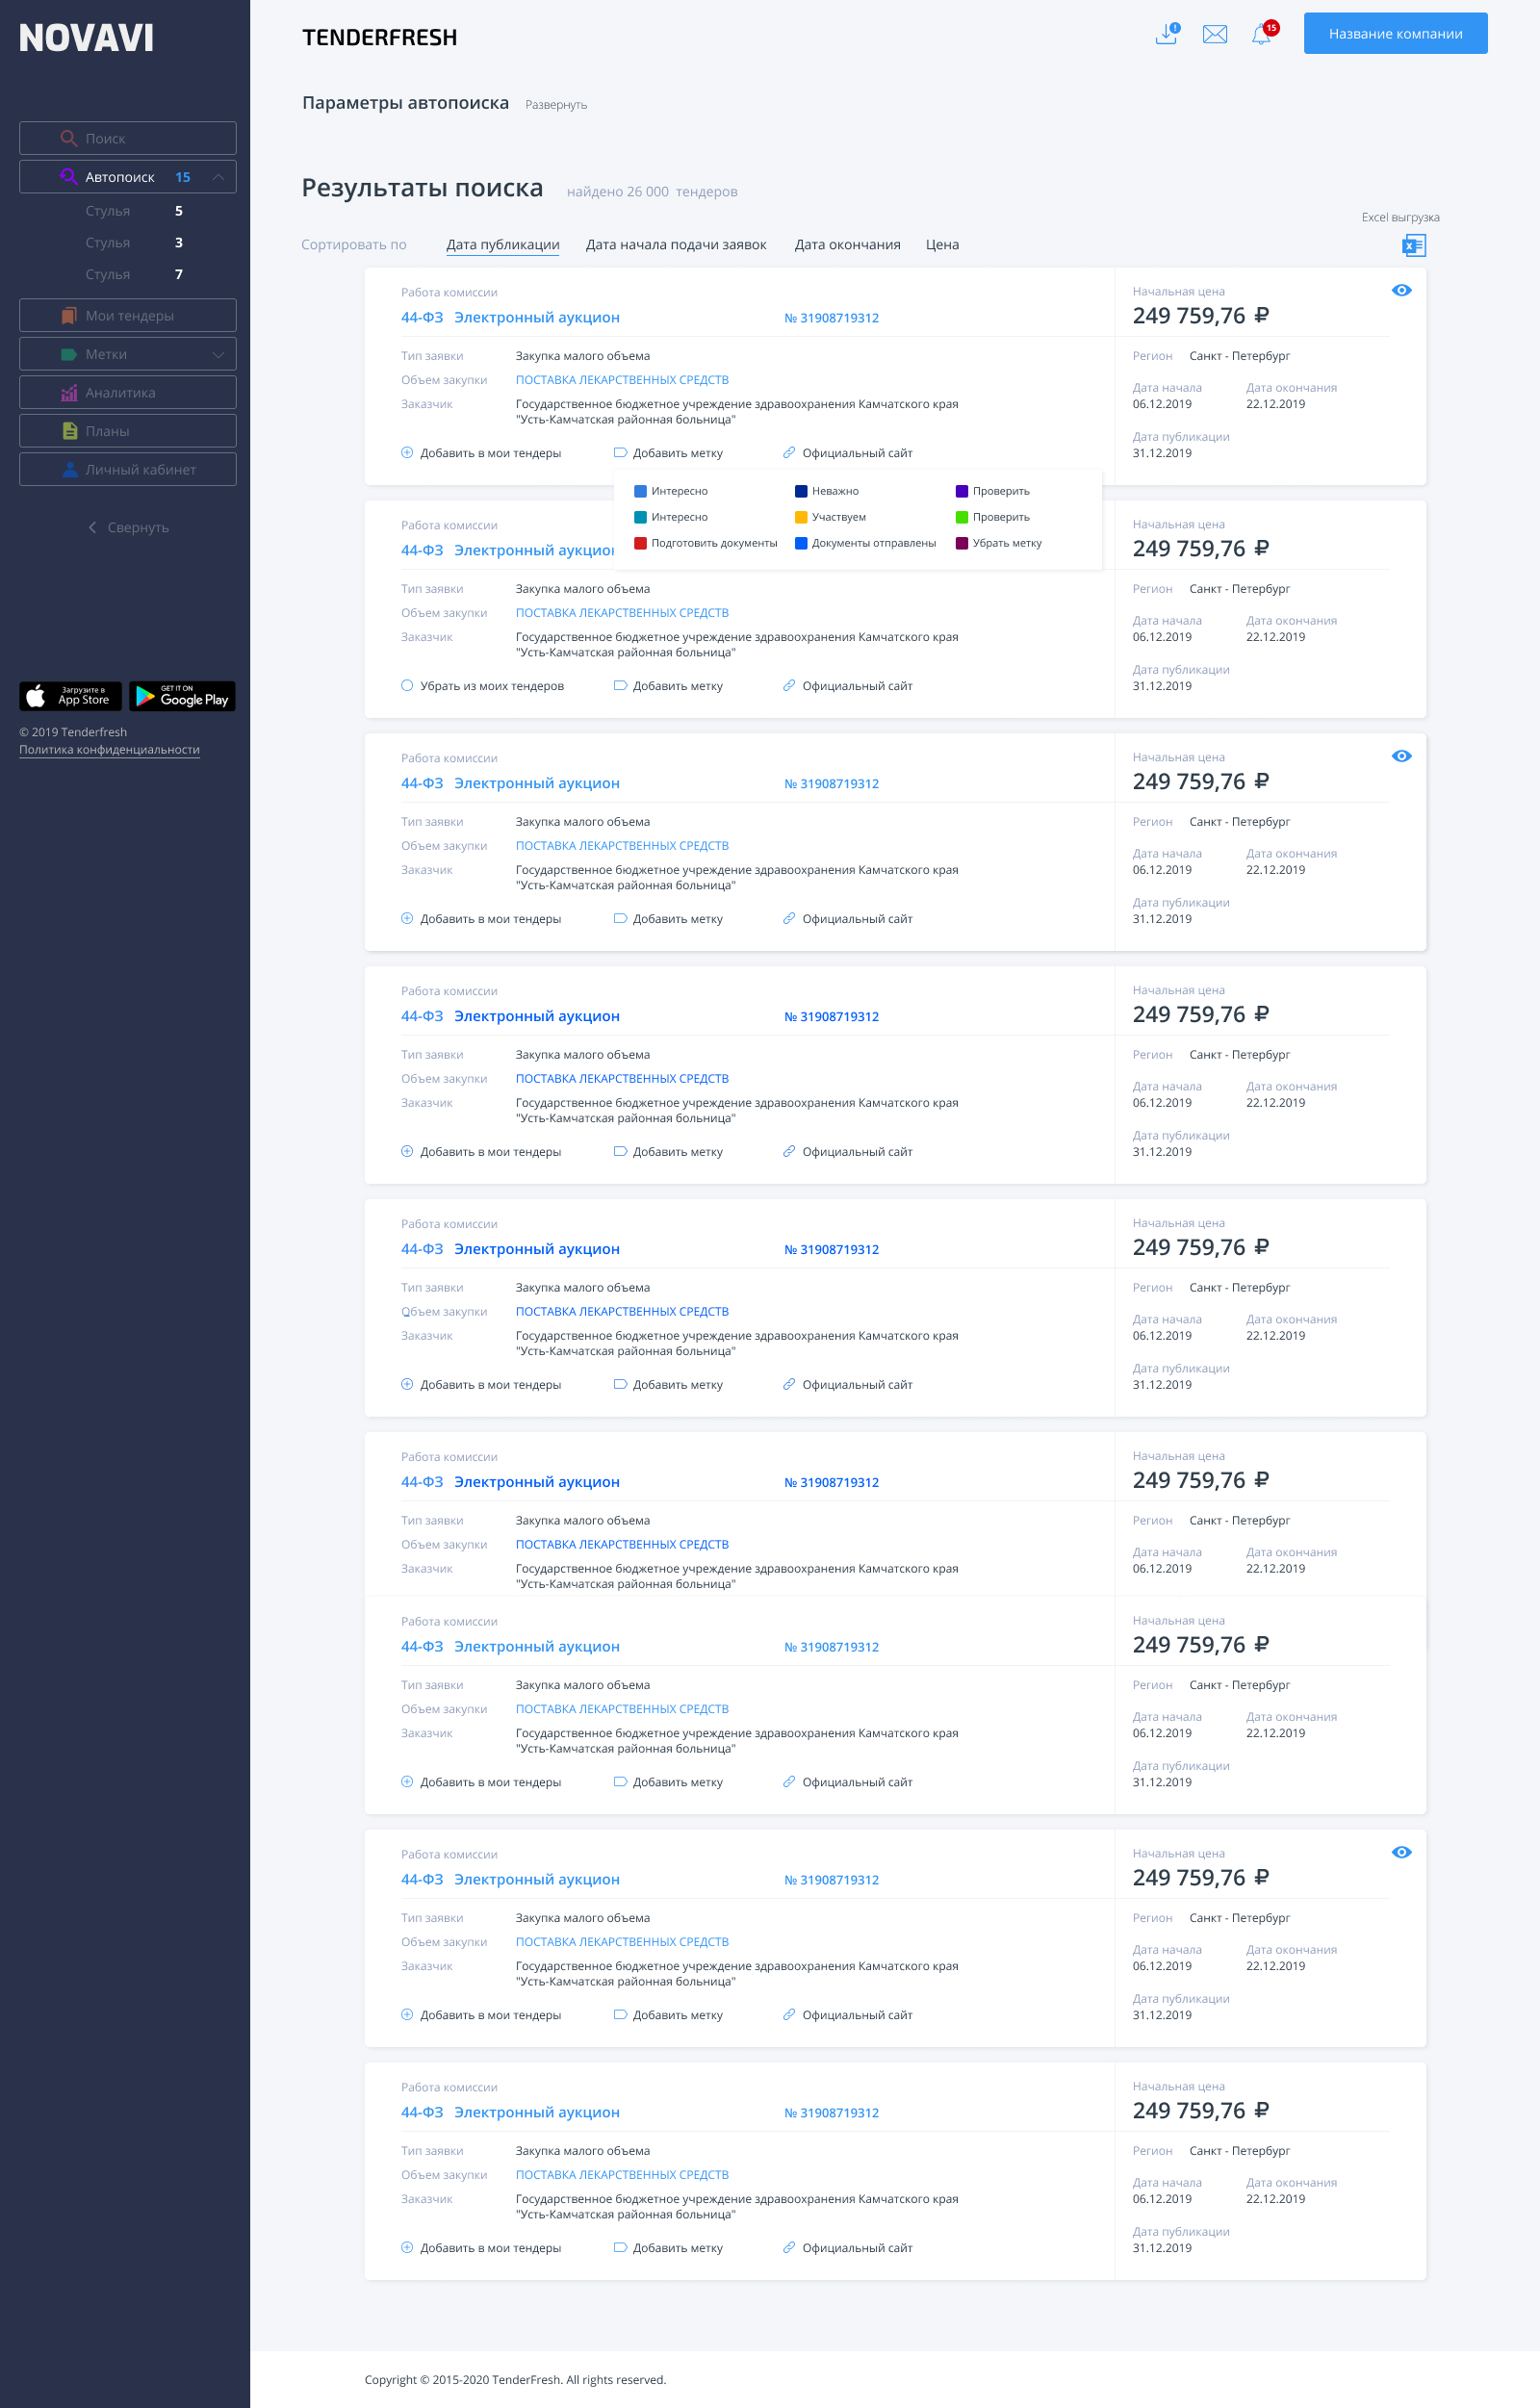The width and height of the screenshot is (1540, 2408).
Task: Open the Google Play badge
Action: pyautogui.click(x=182, y=696)
